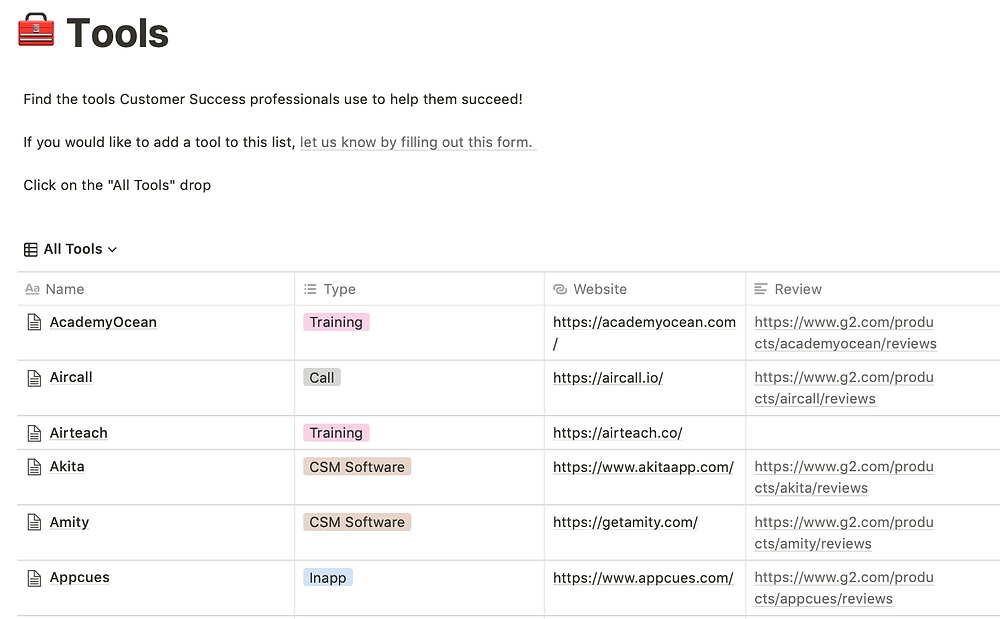Open the Akita page
The height and width of the screenshot is (619, 1000).
click(x=67, y=467)
